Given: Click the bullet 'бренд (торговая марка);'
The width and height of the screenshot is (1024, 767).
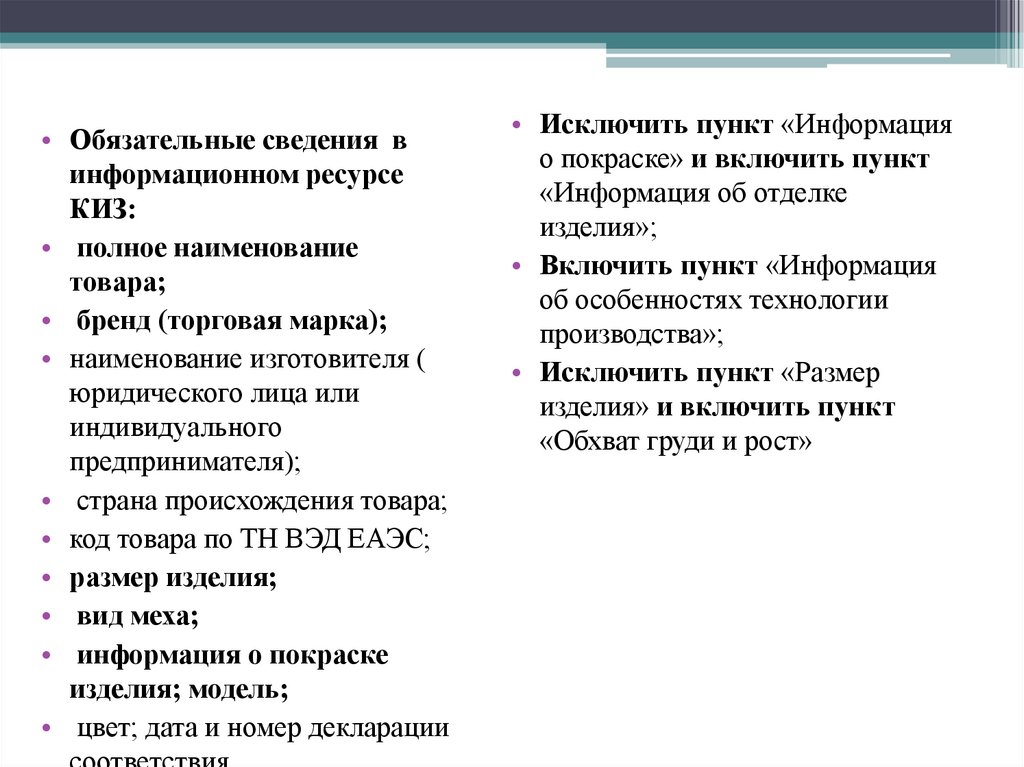Looking at the screenshot, I should pyautogui.click(x=231, y=321).
